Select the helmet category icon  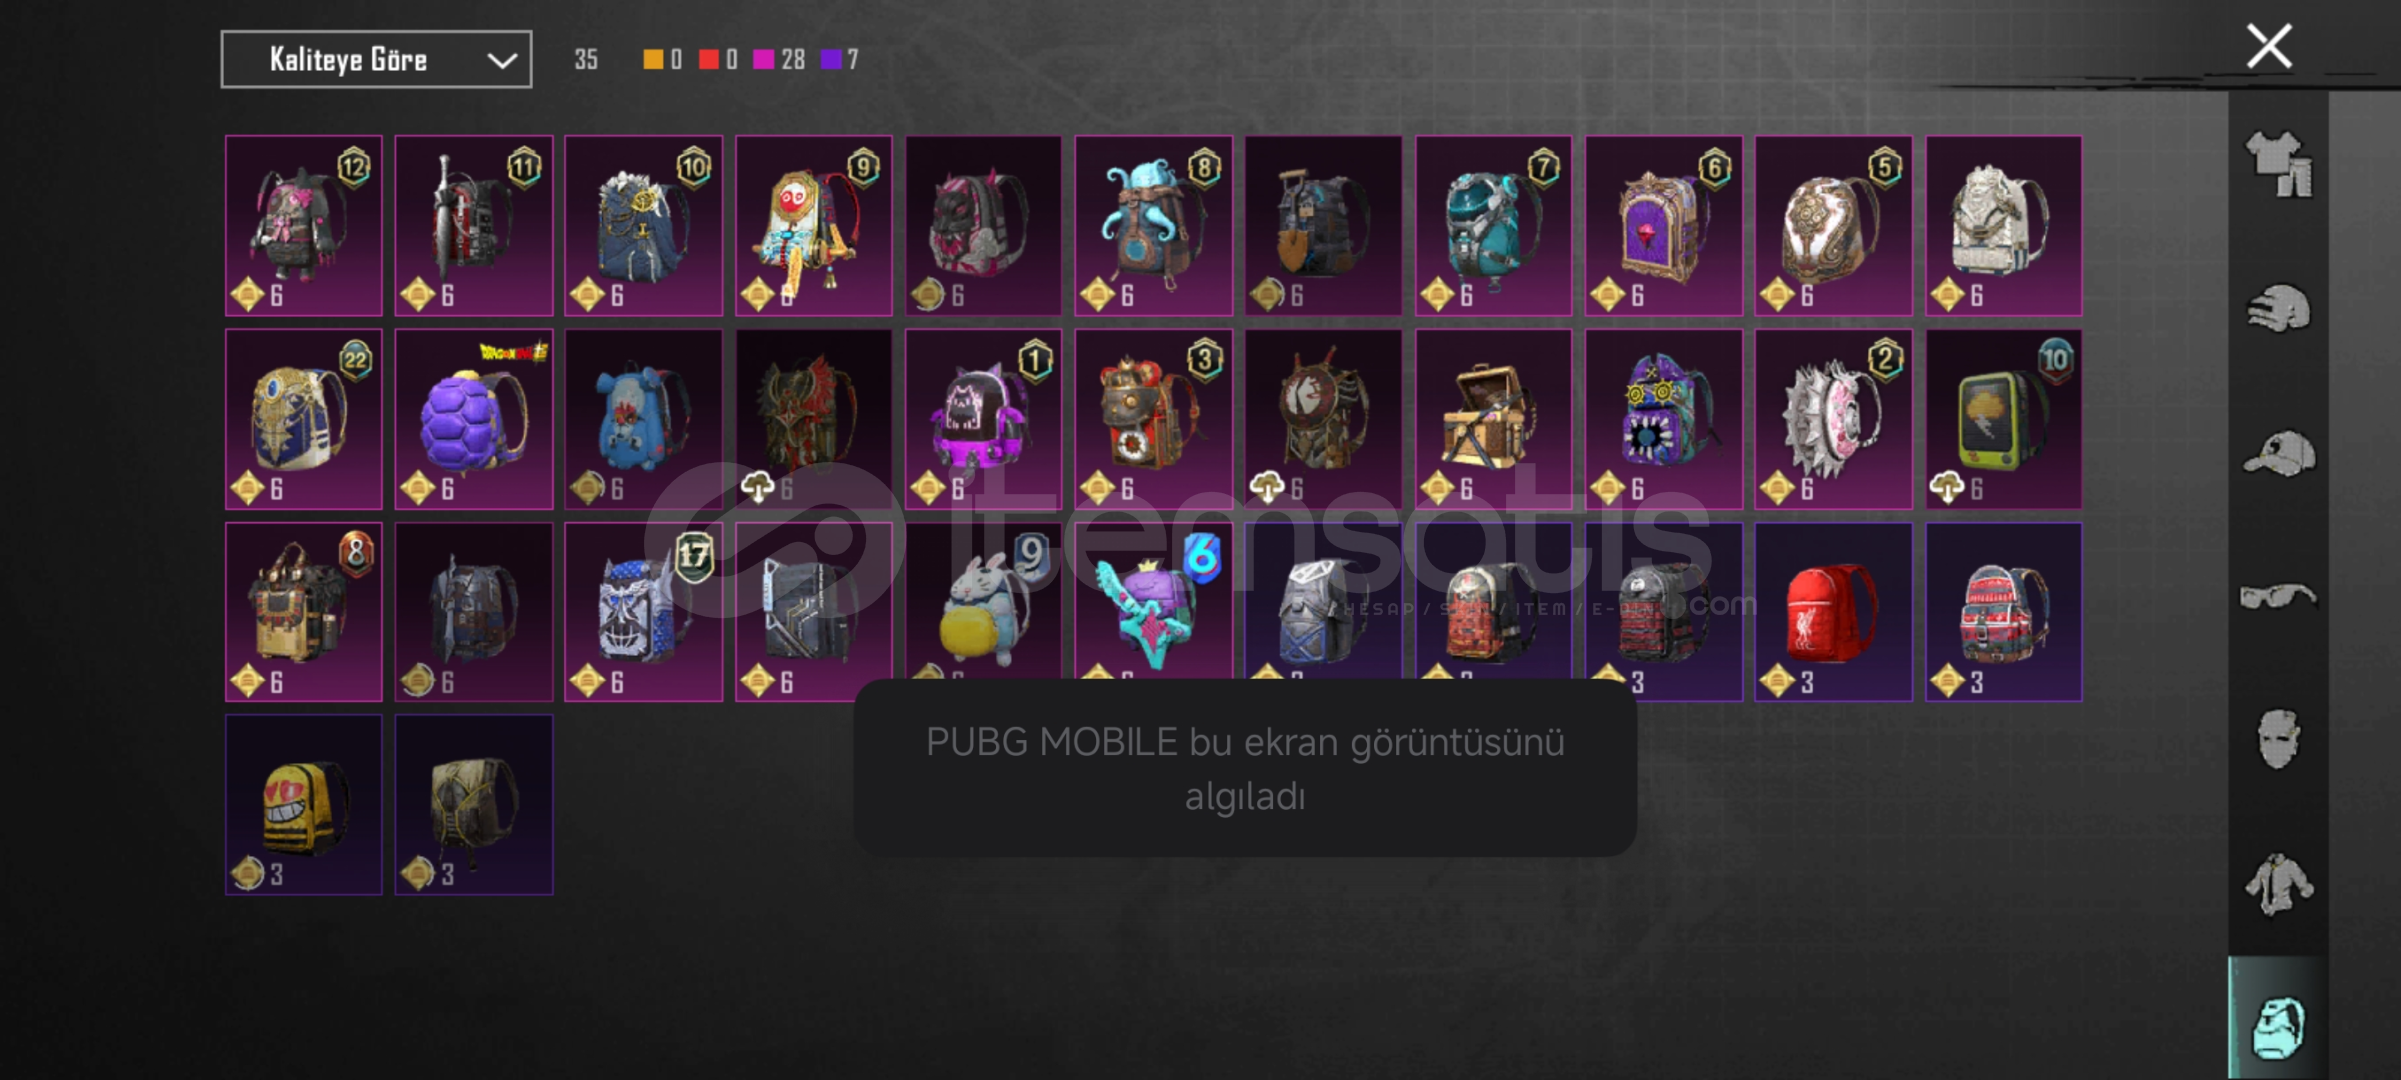(x=2279, y=309)
